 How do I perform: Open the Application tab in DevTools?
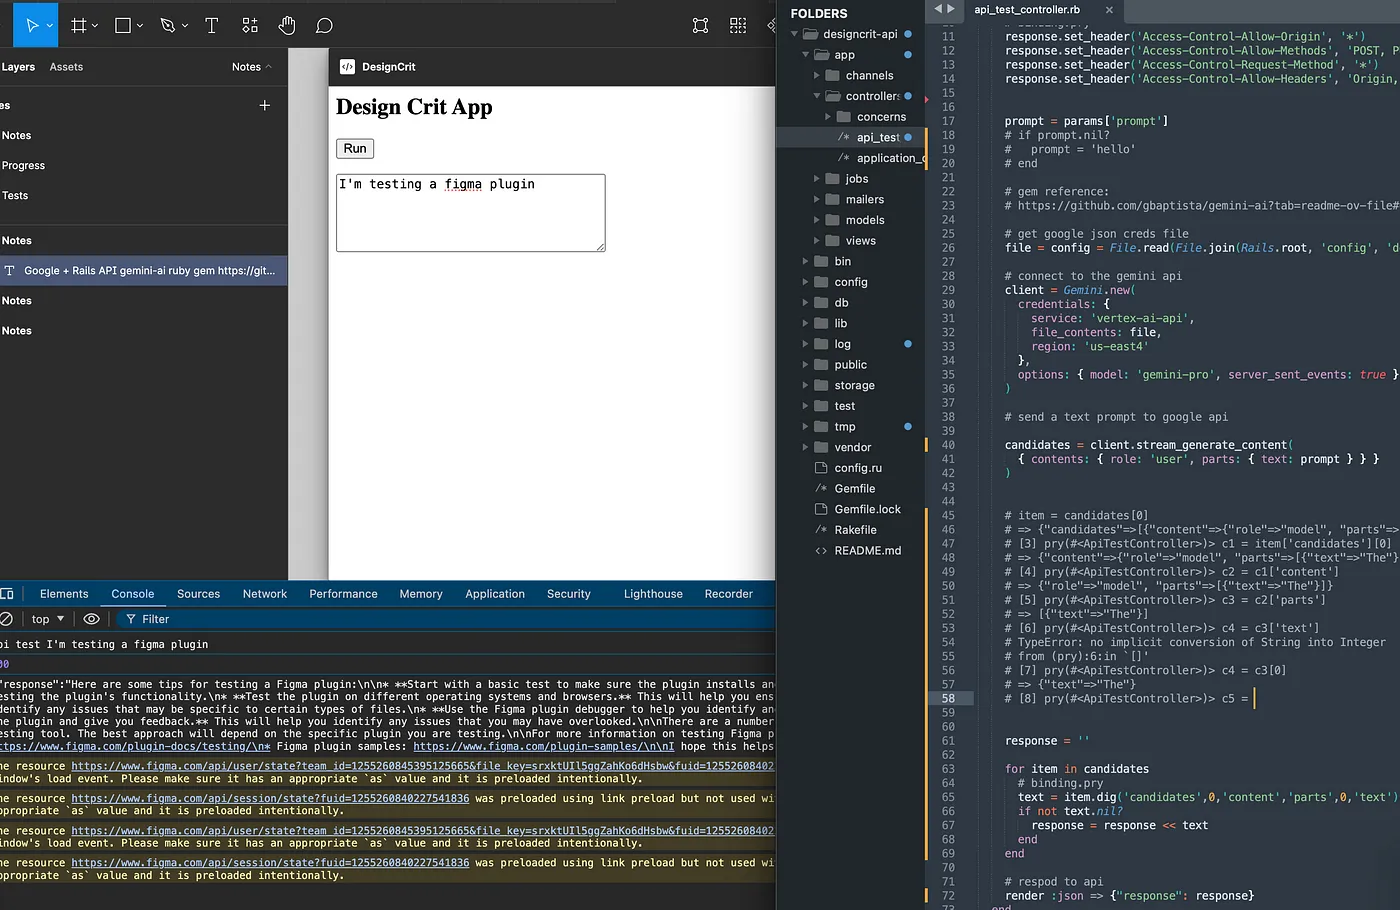pyautogui.click(x=495, y=594)
